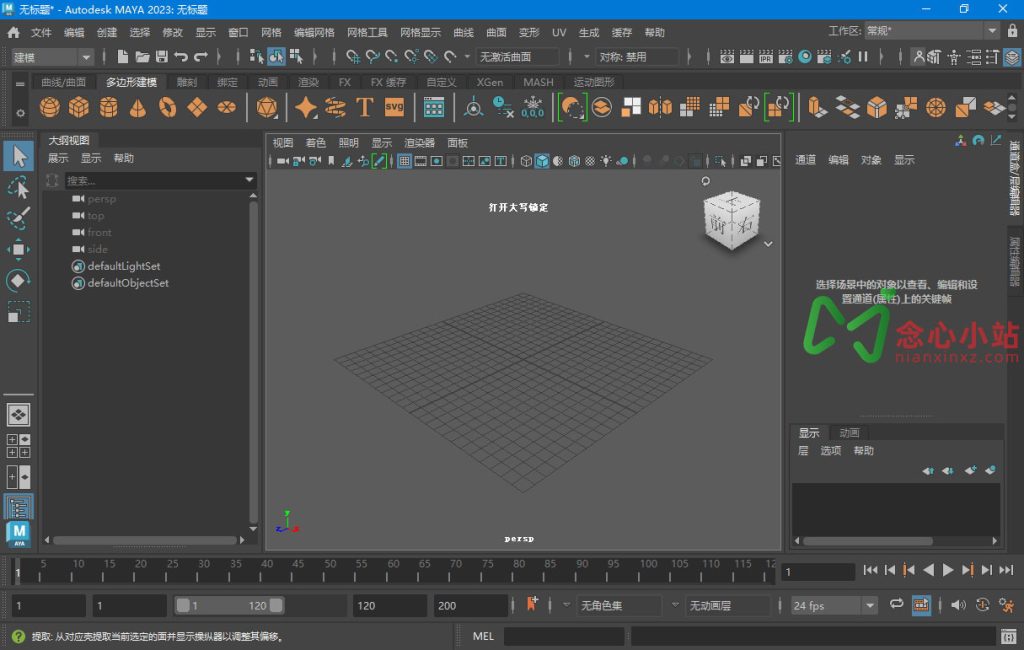Open the viewport 着色 menu

[315, 142]
